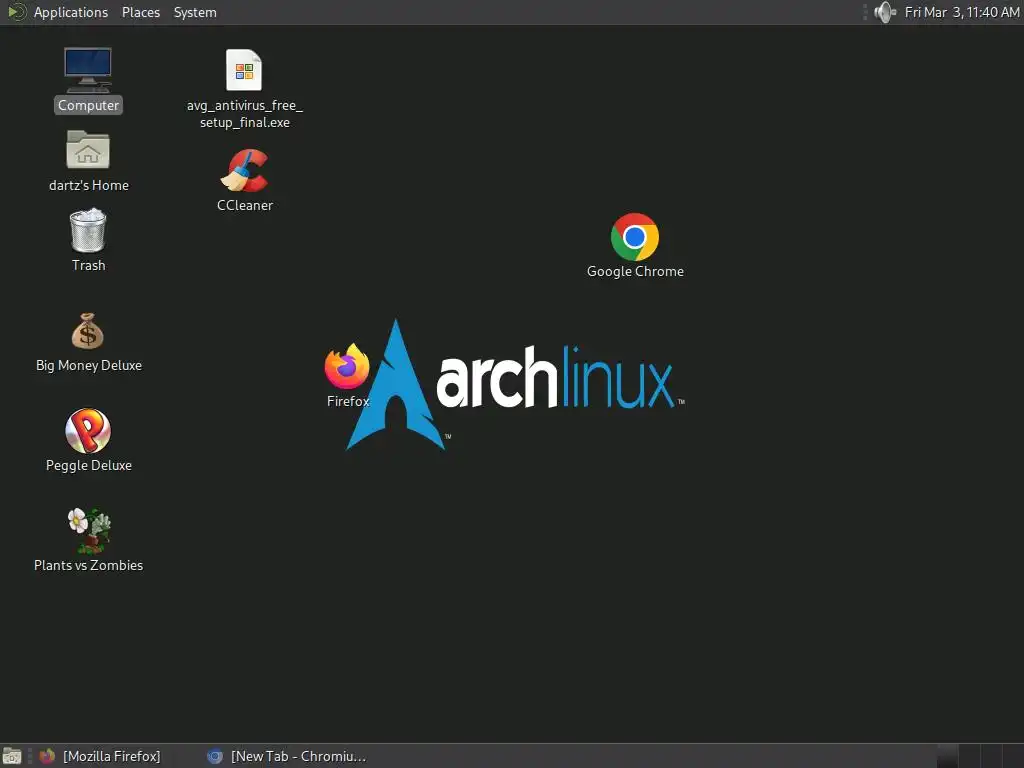Screen dimensions: 1024x768
Task: Click the Firefox desktop shortcut
Action: click(x=347, y=366)
